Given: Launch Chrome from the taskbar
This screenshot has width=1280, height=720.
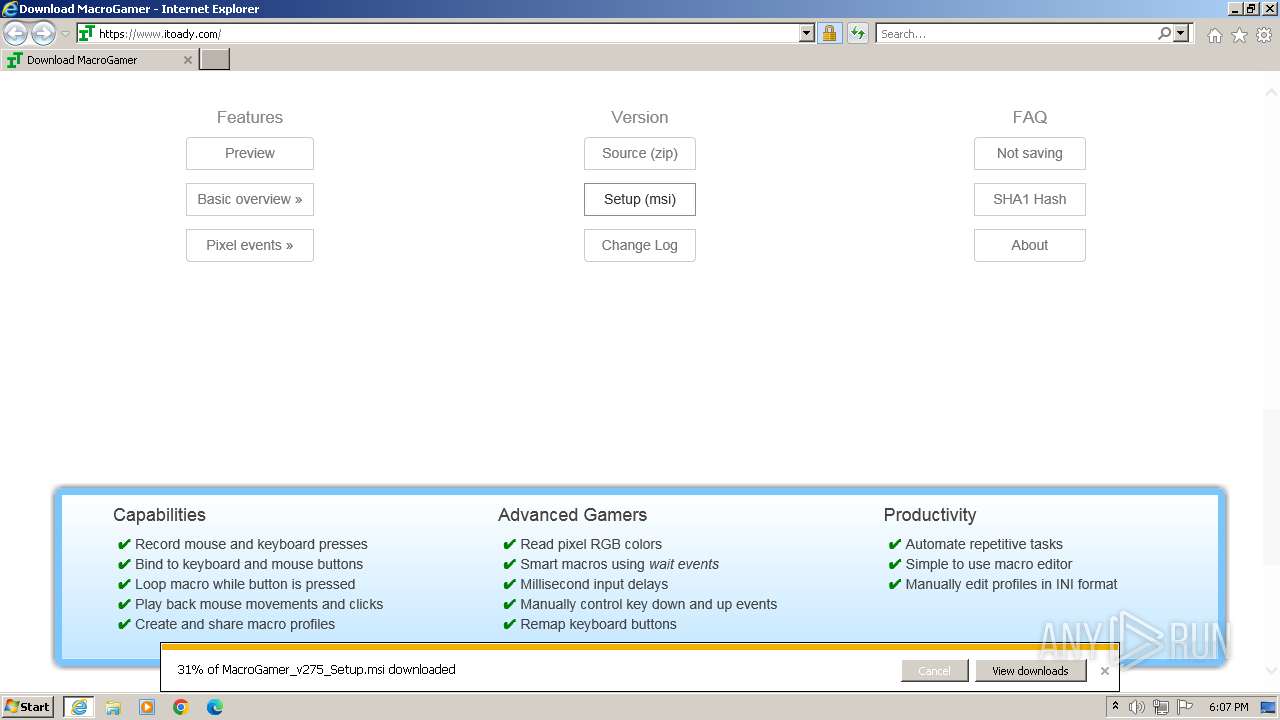Looking at the screenshot, I should click(181, 707).
